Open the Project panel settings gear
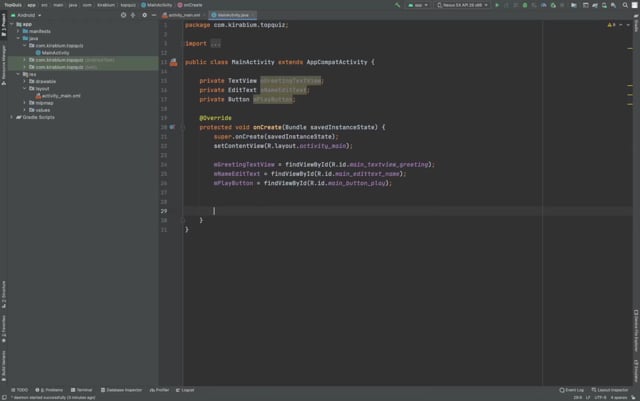This screenshot has width=640, height=401. pos(144,15)
